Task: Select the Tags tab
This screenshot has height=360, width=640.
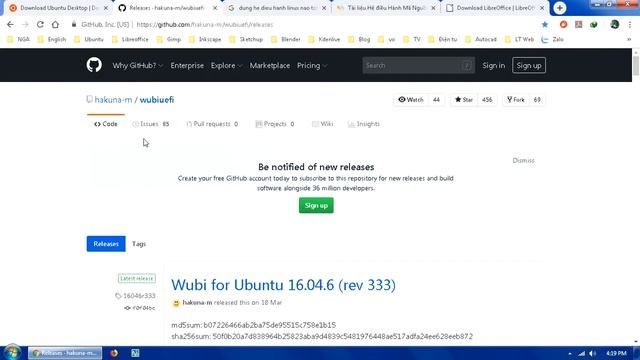Action: click(x=139, y=244)
